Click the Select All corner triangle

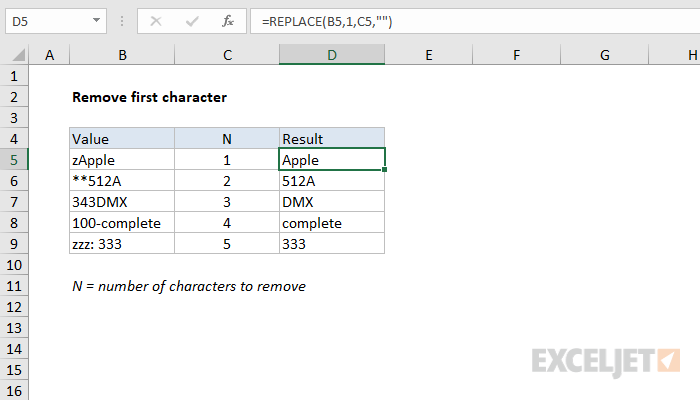coord(18,55)
